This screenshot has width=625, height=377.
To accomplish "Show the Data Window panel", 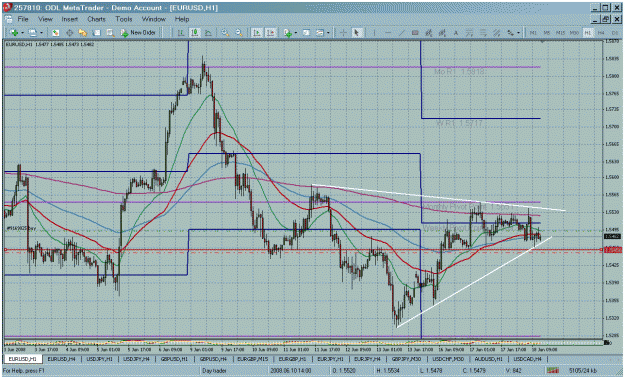I will 69,33.
